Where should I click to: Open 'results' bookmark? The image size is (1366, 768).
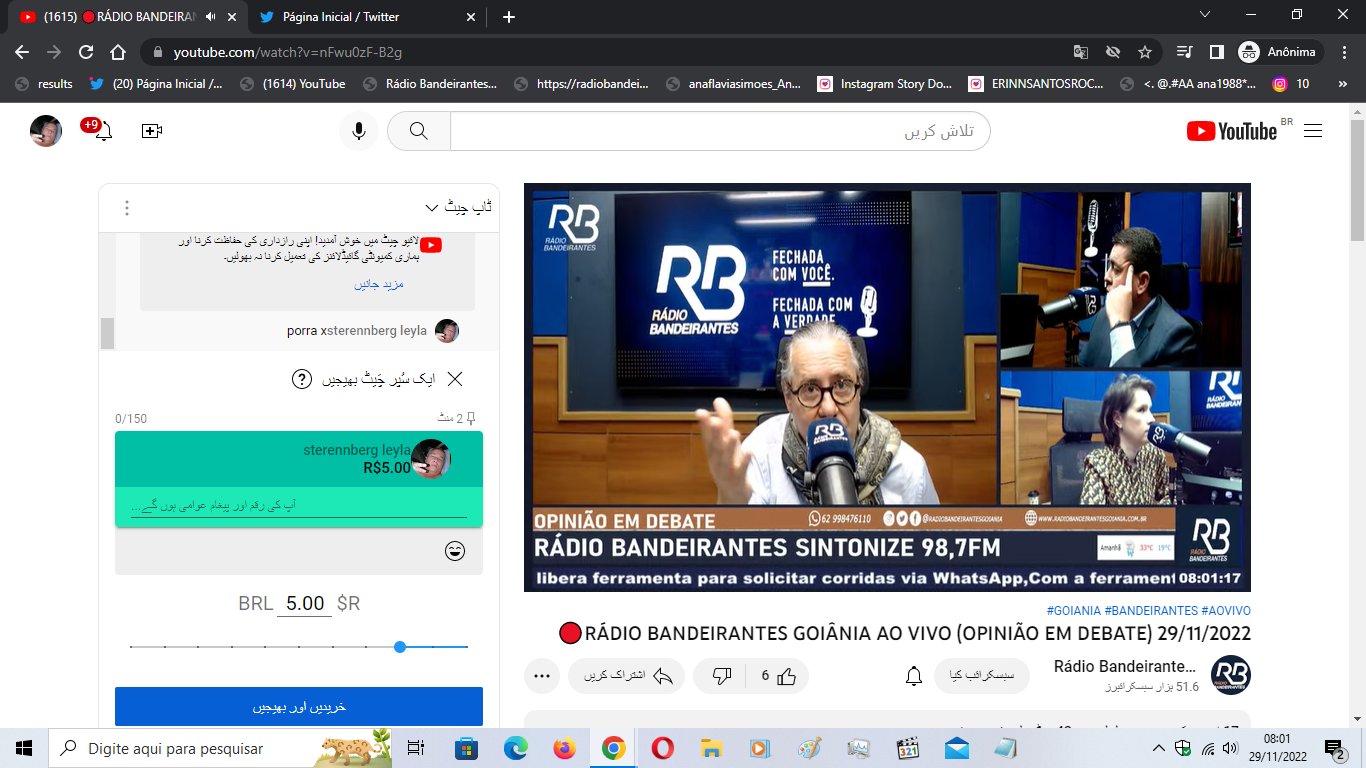point(45,84)
